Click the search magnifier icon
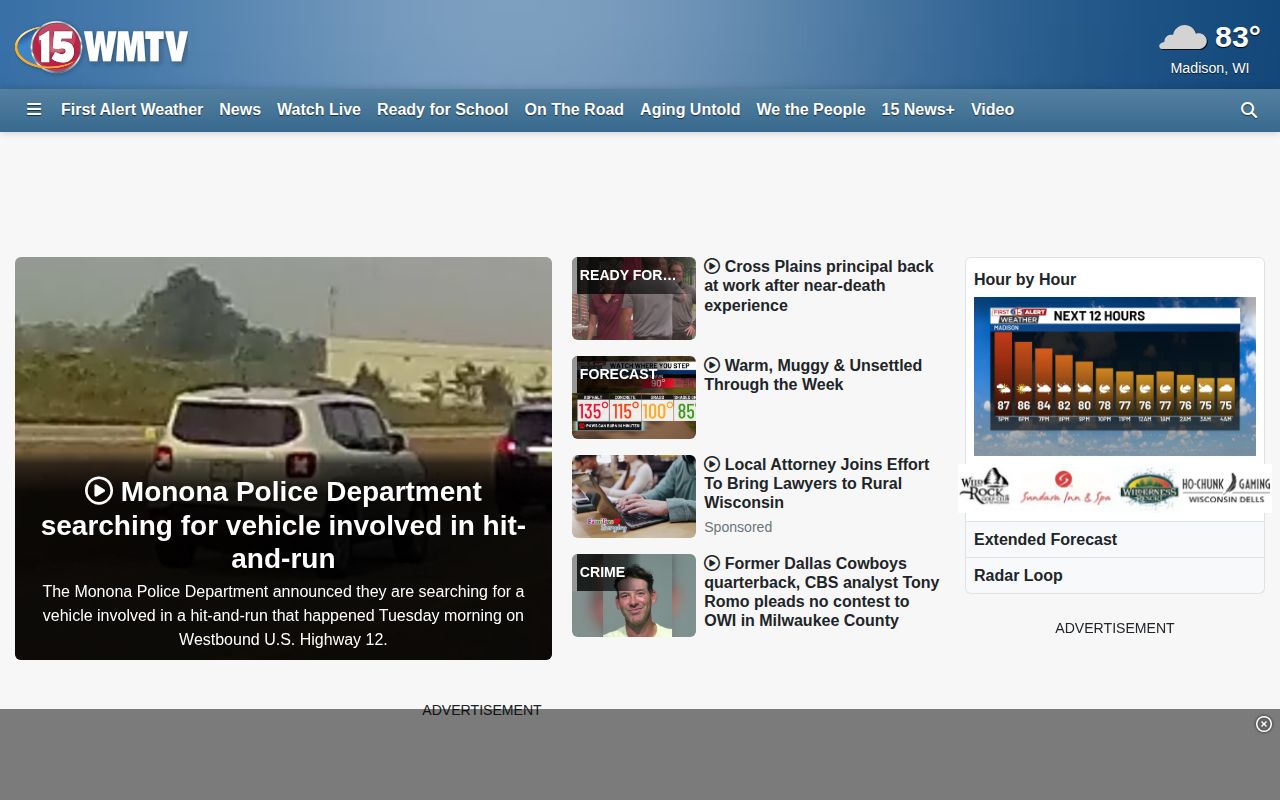The image size is (1280, 800). coord(1249,110)
